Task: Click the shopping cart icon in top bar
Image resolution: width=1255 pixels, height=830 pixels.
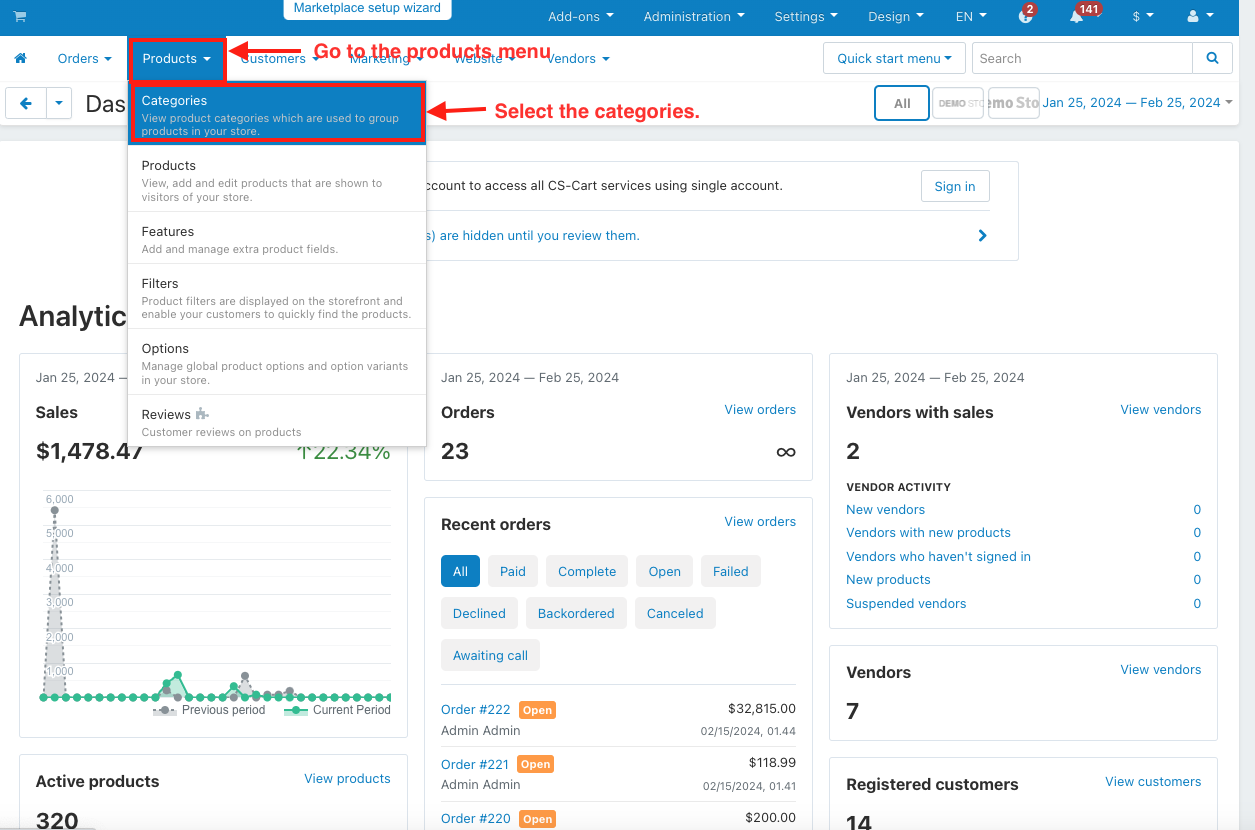Action: [20, 16]
